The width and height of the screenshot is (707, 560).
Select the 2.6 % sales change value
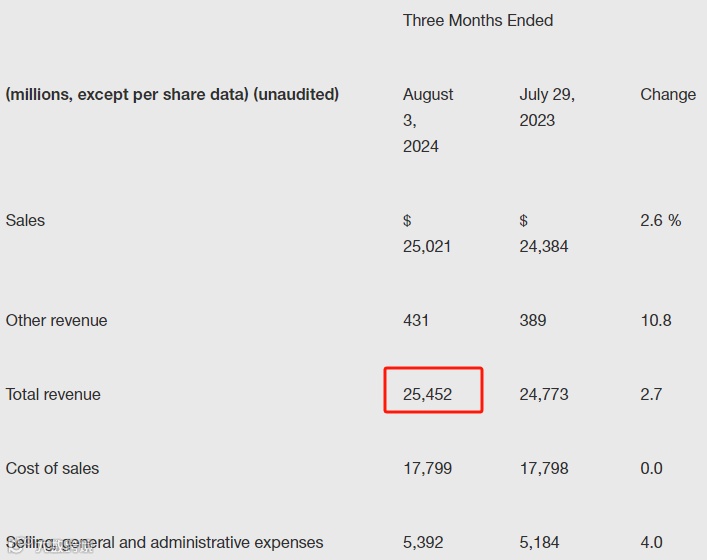click(x=661, y=220)
